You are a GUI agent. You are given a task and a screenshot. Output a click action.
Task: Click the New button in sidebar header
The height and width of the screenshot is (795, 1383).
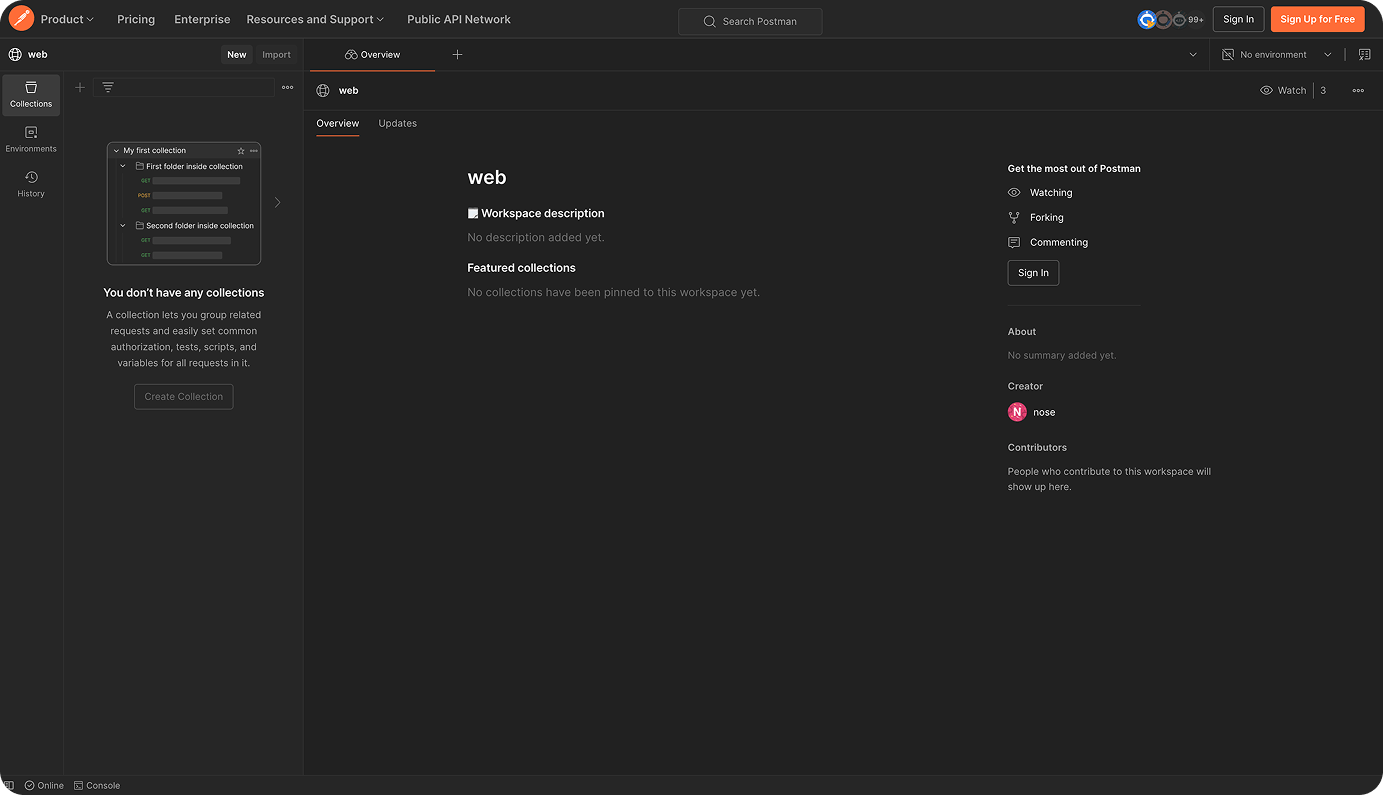(x=236, y=55)
